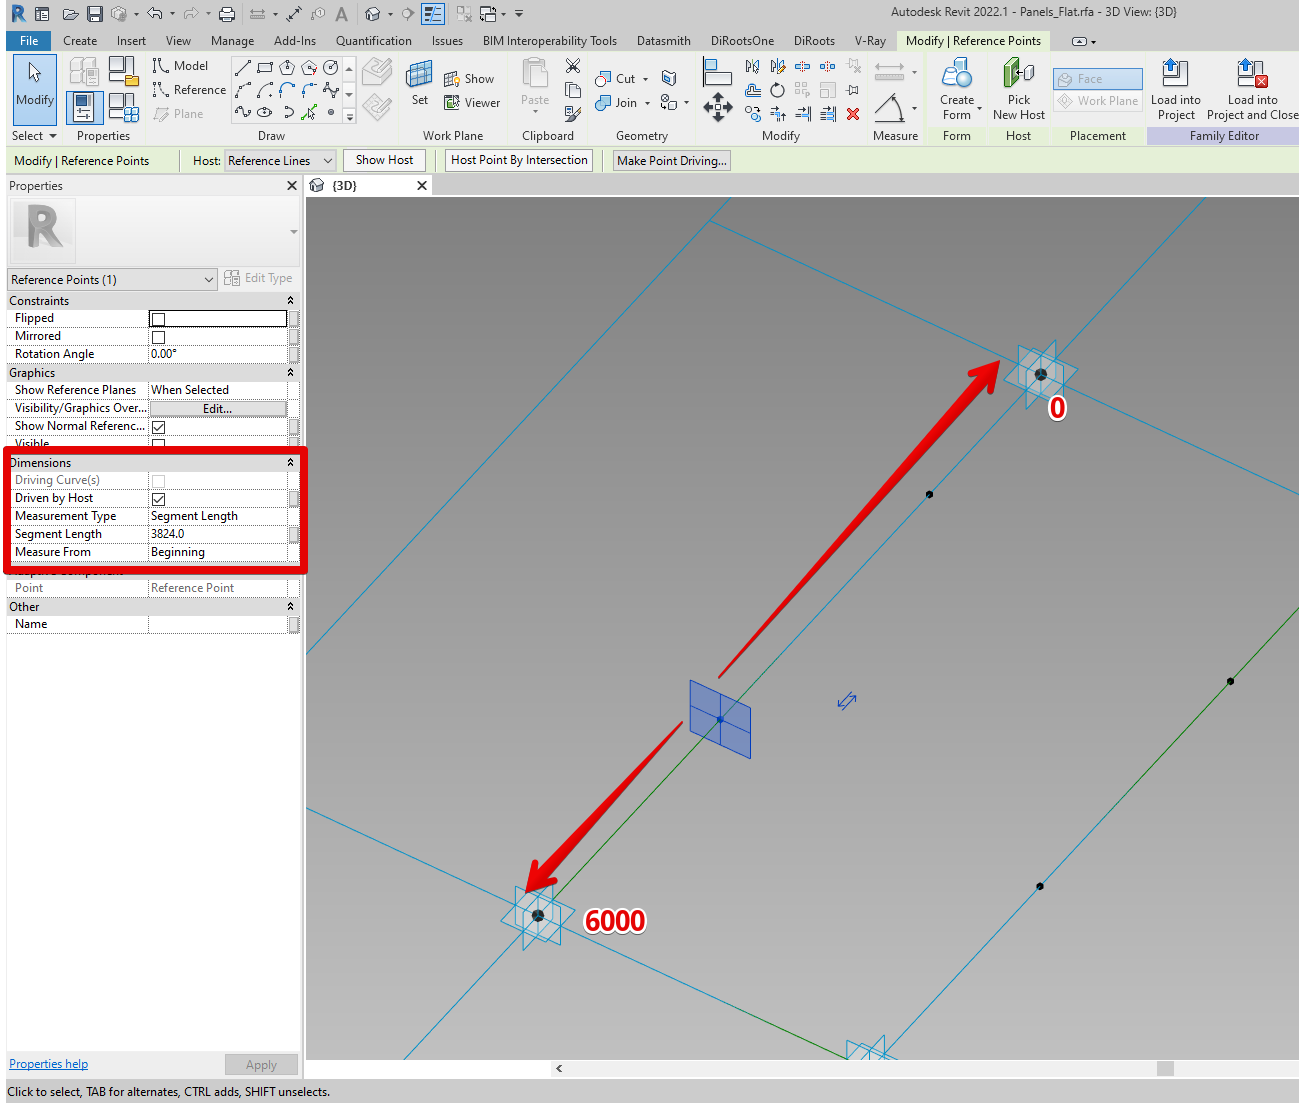
Task: Collapse the Constraints section
Action: [291, 301]
